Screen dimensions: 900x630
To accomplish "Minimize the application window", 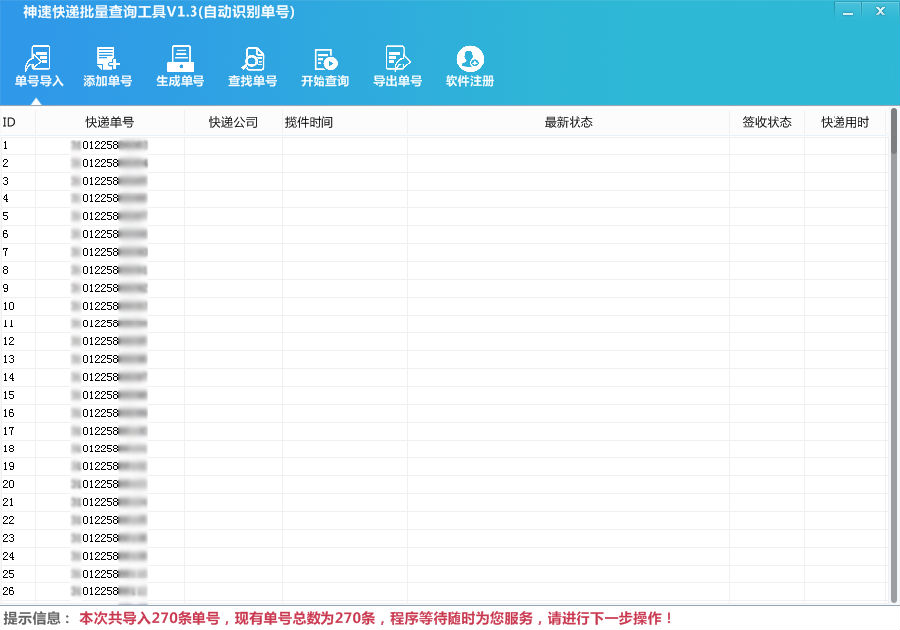I will click(848, 11).
